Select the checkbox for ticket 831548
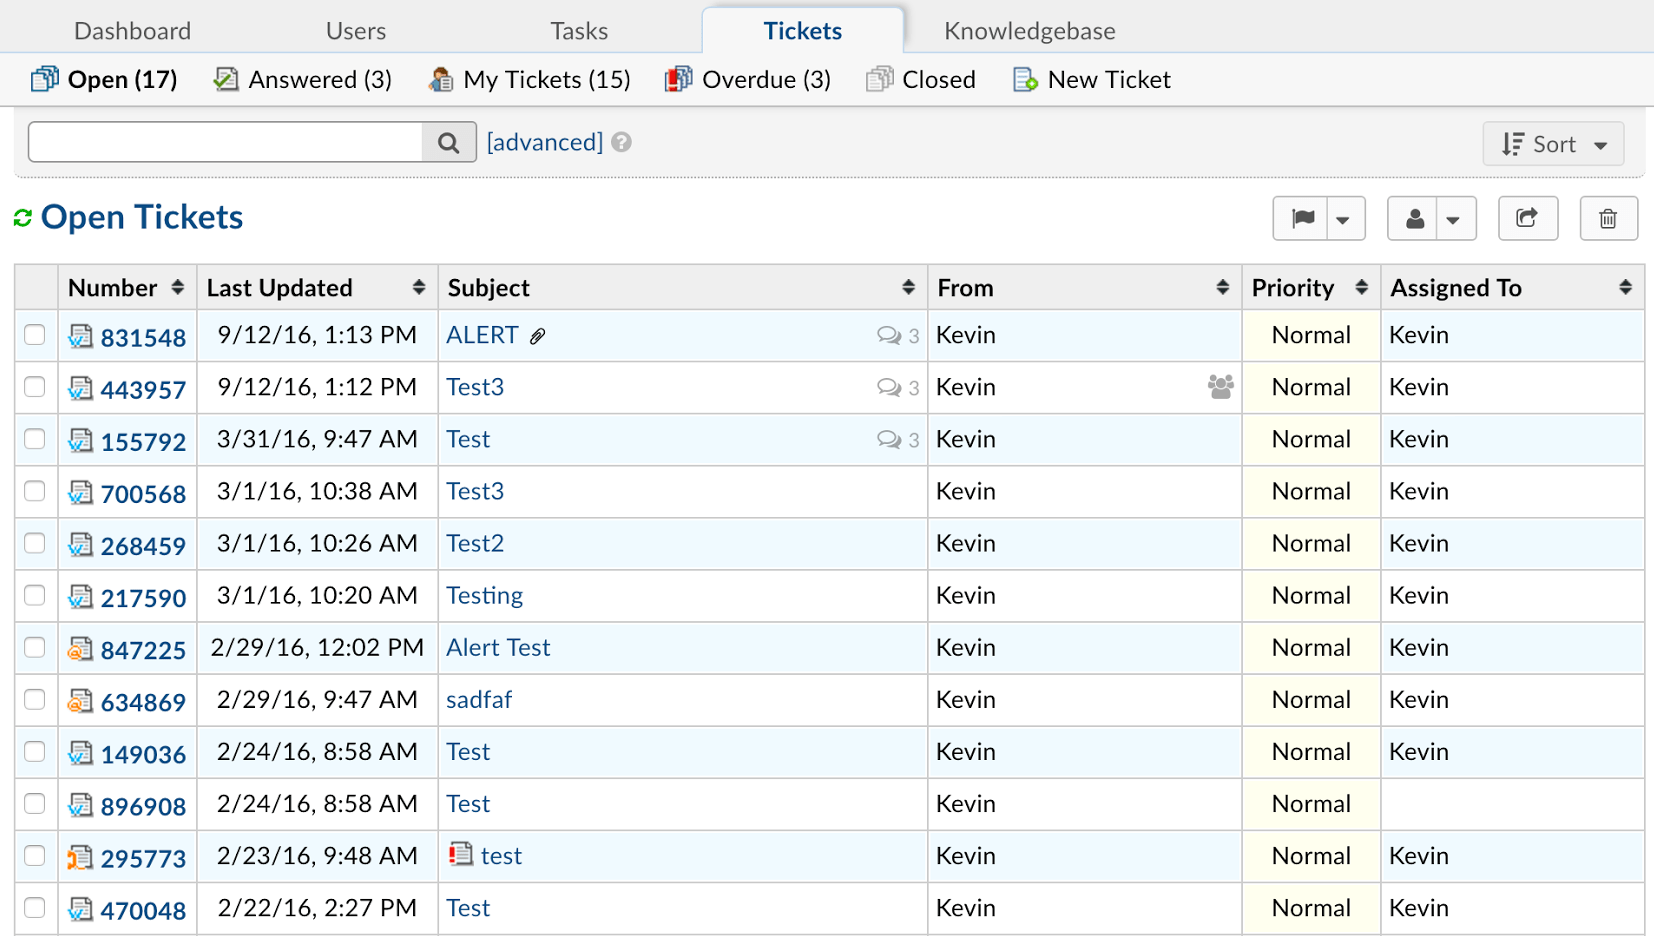Image resolution: width=1654 pixels, height=936 pixels. (35, 335)
